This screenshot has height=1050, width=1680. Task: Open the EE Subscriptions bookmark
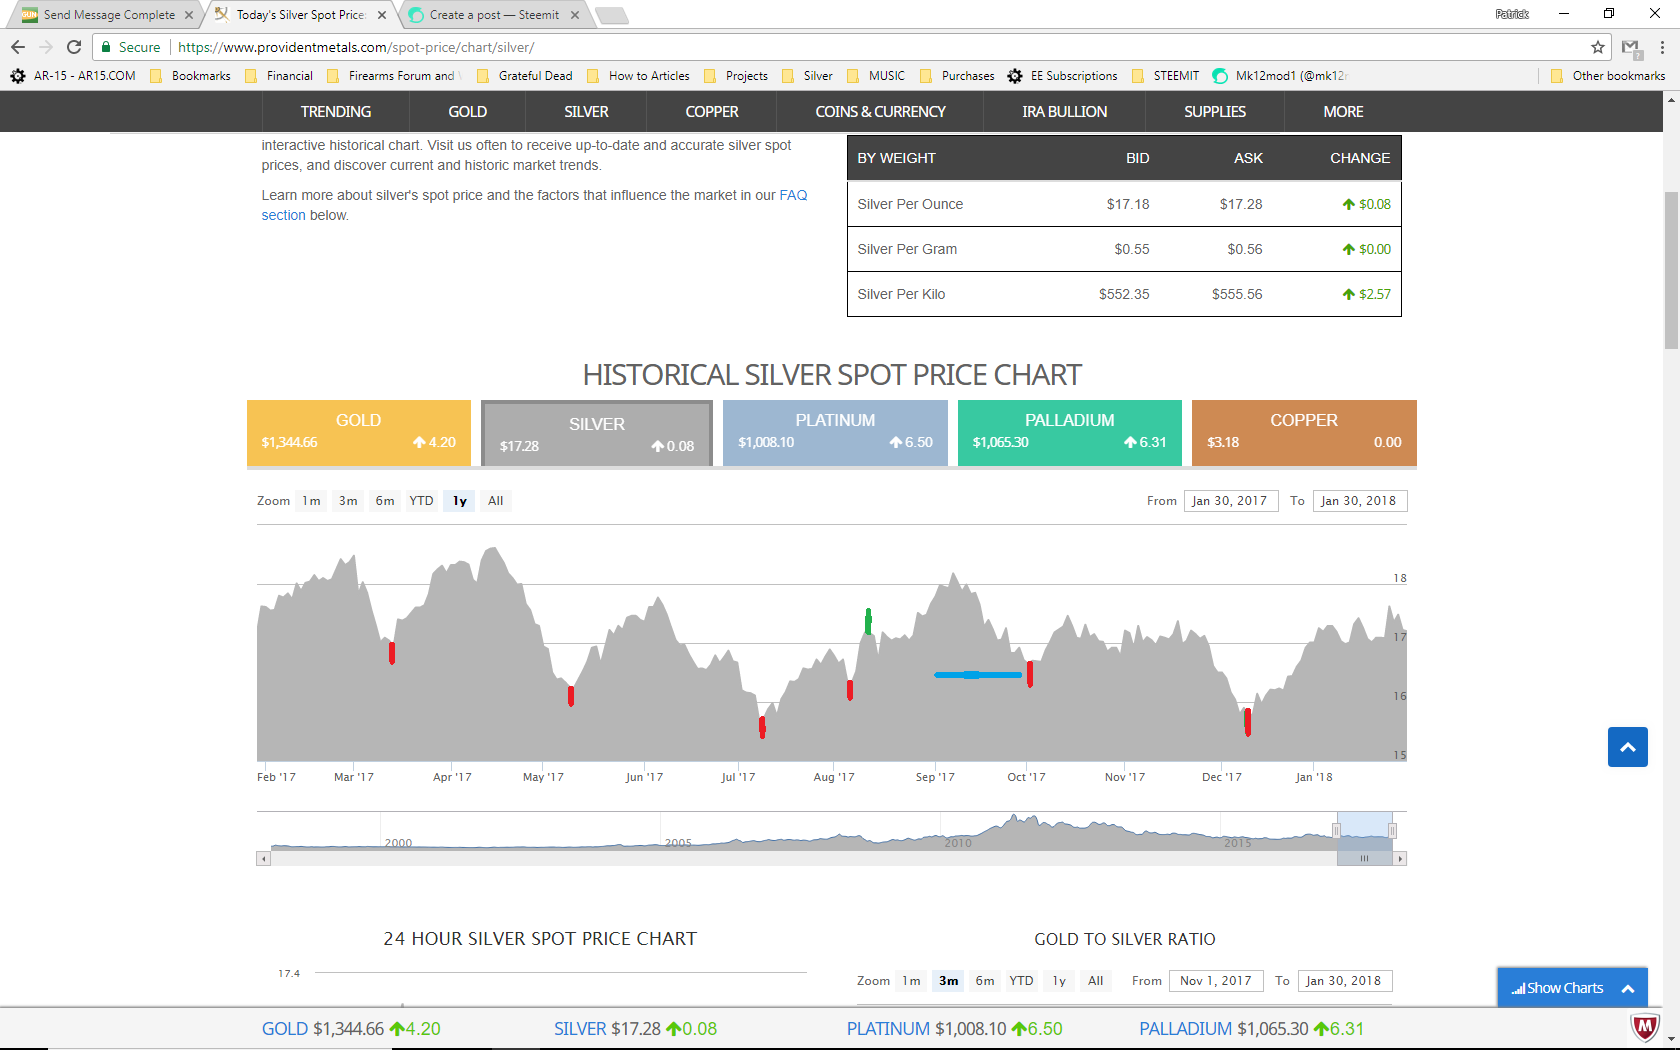1063,76
